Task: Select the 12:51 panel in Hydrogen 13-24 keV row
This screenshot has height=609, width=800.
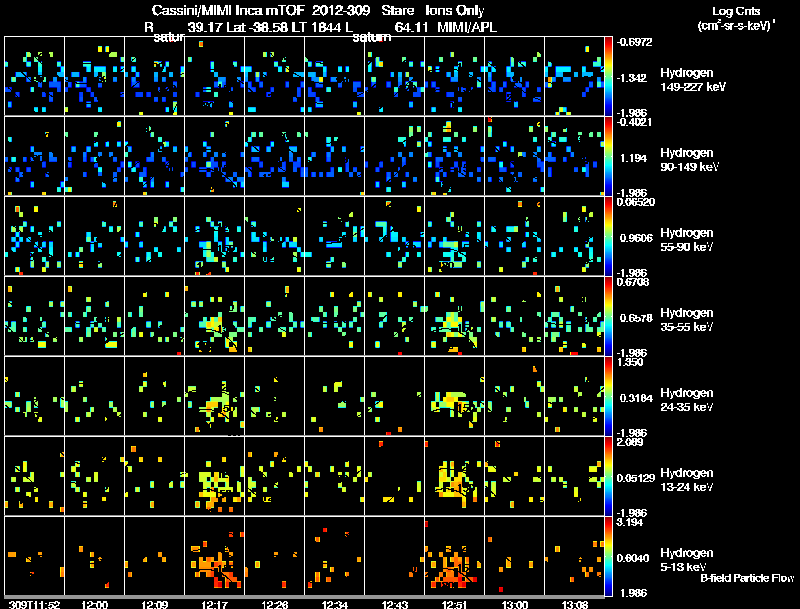Action: (x=454, y=475)
